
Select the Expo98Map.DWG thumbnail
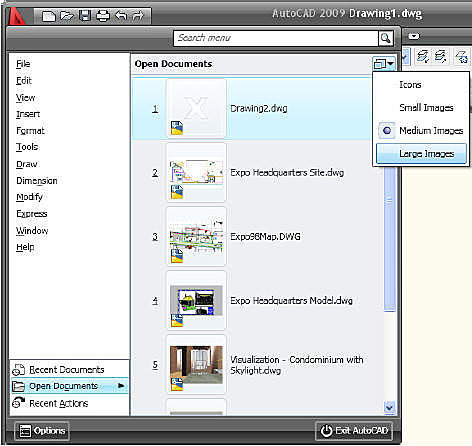[196, 237]
